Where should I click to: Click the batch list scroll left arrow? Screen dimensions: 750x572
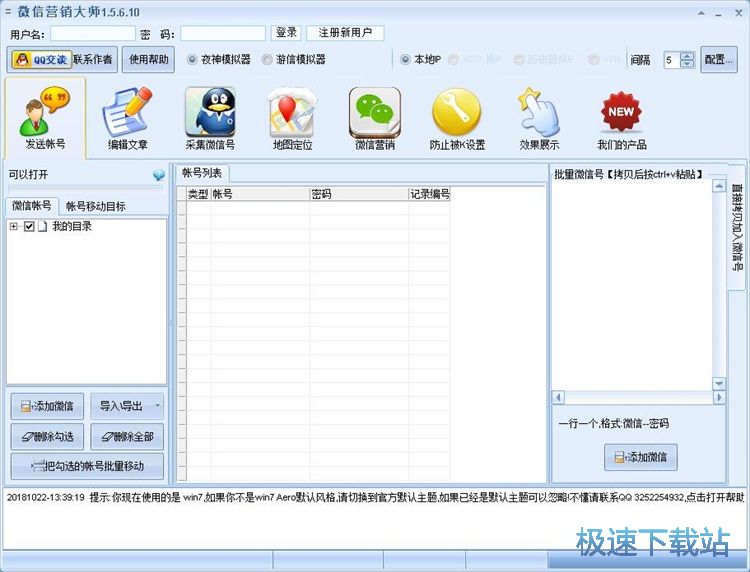coord(558,397)
